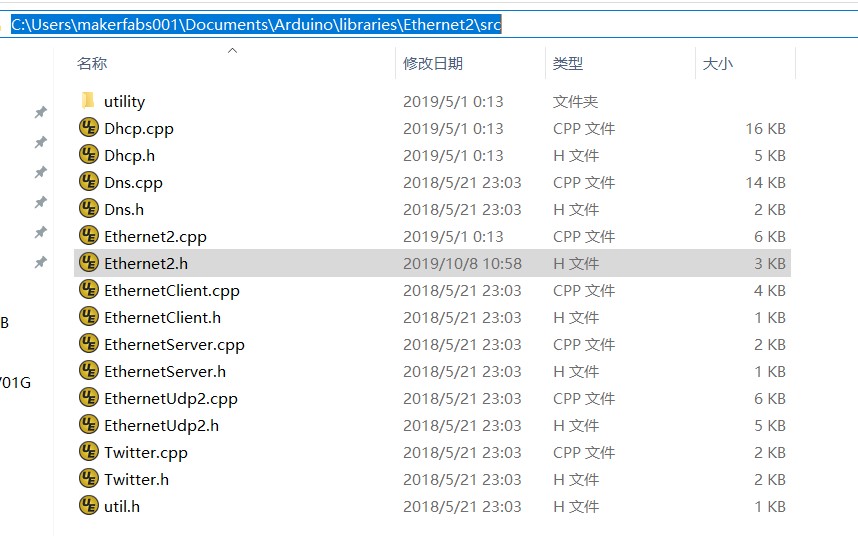Image resolution: width=858 pixels, height=536 pixels.
Task: Click the 2019/10/8 10:58 date of Ethernet2.h
Action: (462, 264)
